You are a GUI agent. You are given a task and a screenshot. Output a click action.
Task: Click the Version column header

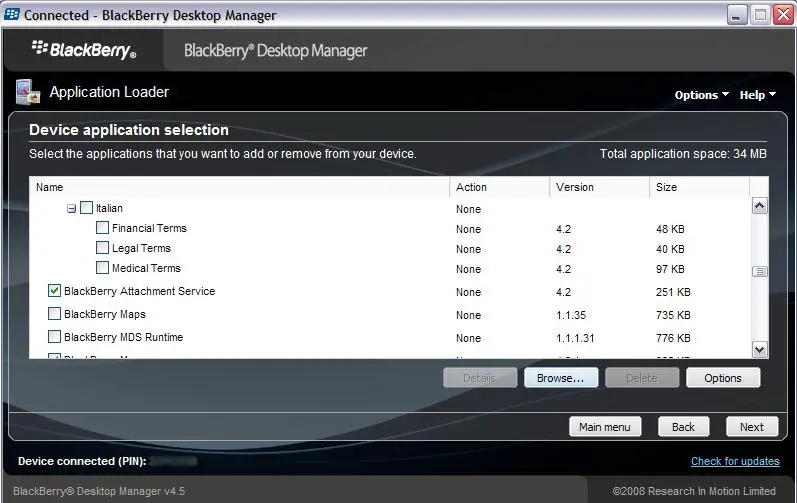tap(599, 187)
